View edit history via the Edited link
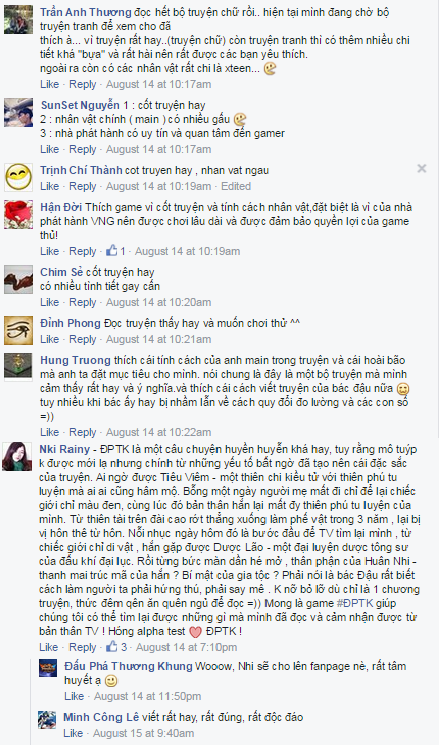Viewport: 440px width, 745px height. tap(236, 186)
